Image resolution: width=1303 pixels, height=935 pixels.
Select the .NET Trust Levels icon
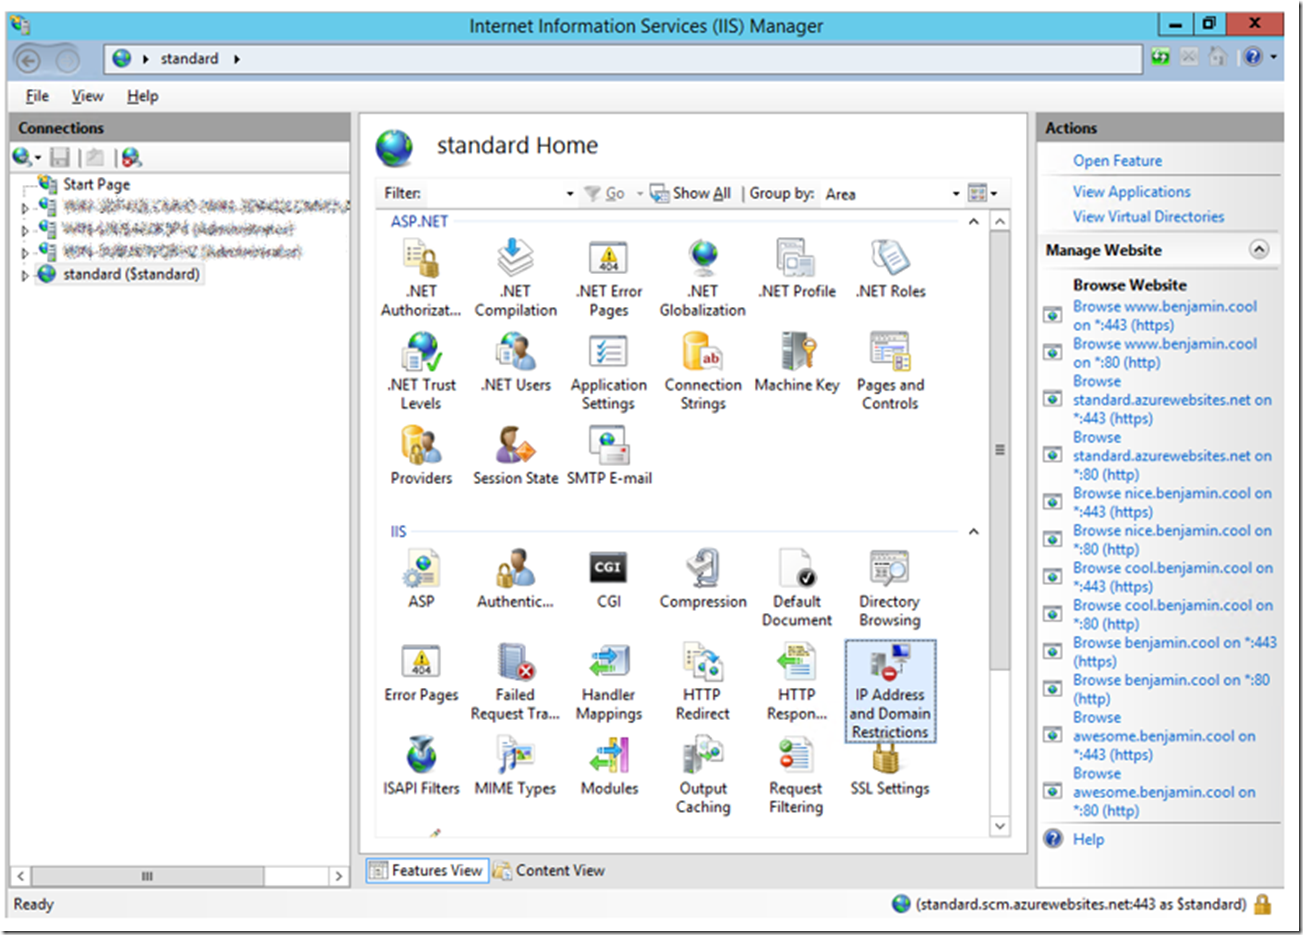421,372
